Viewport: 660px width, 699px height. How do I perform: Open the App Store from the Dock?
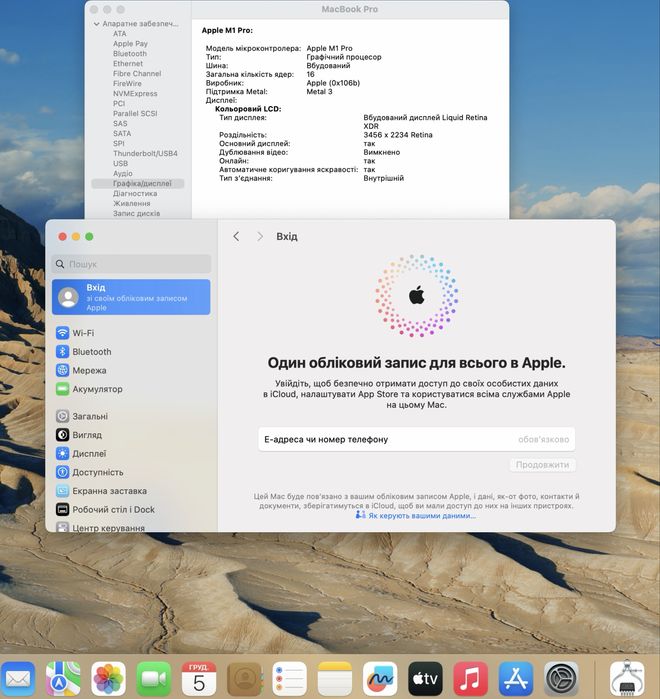[x=516, y=678]
